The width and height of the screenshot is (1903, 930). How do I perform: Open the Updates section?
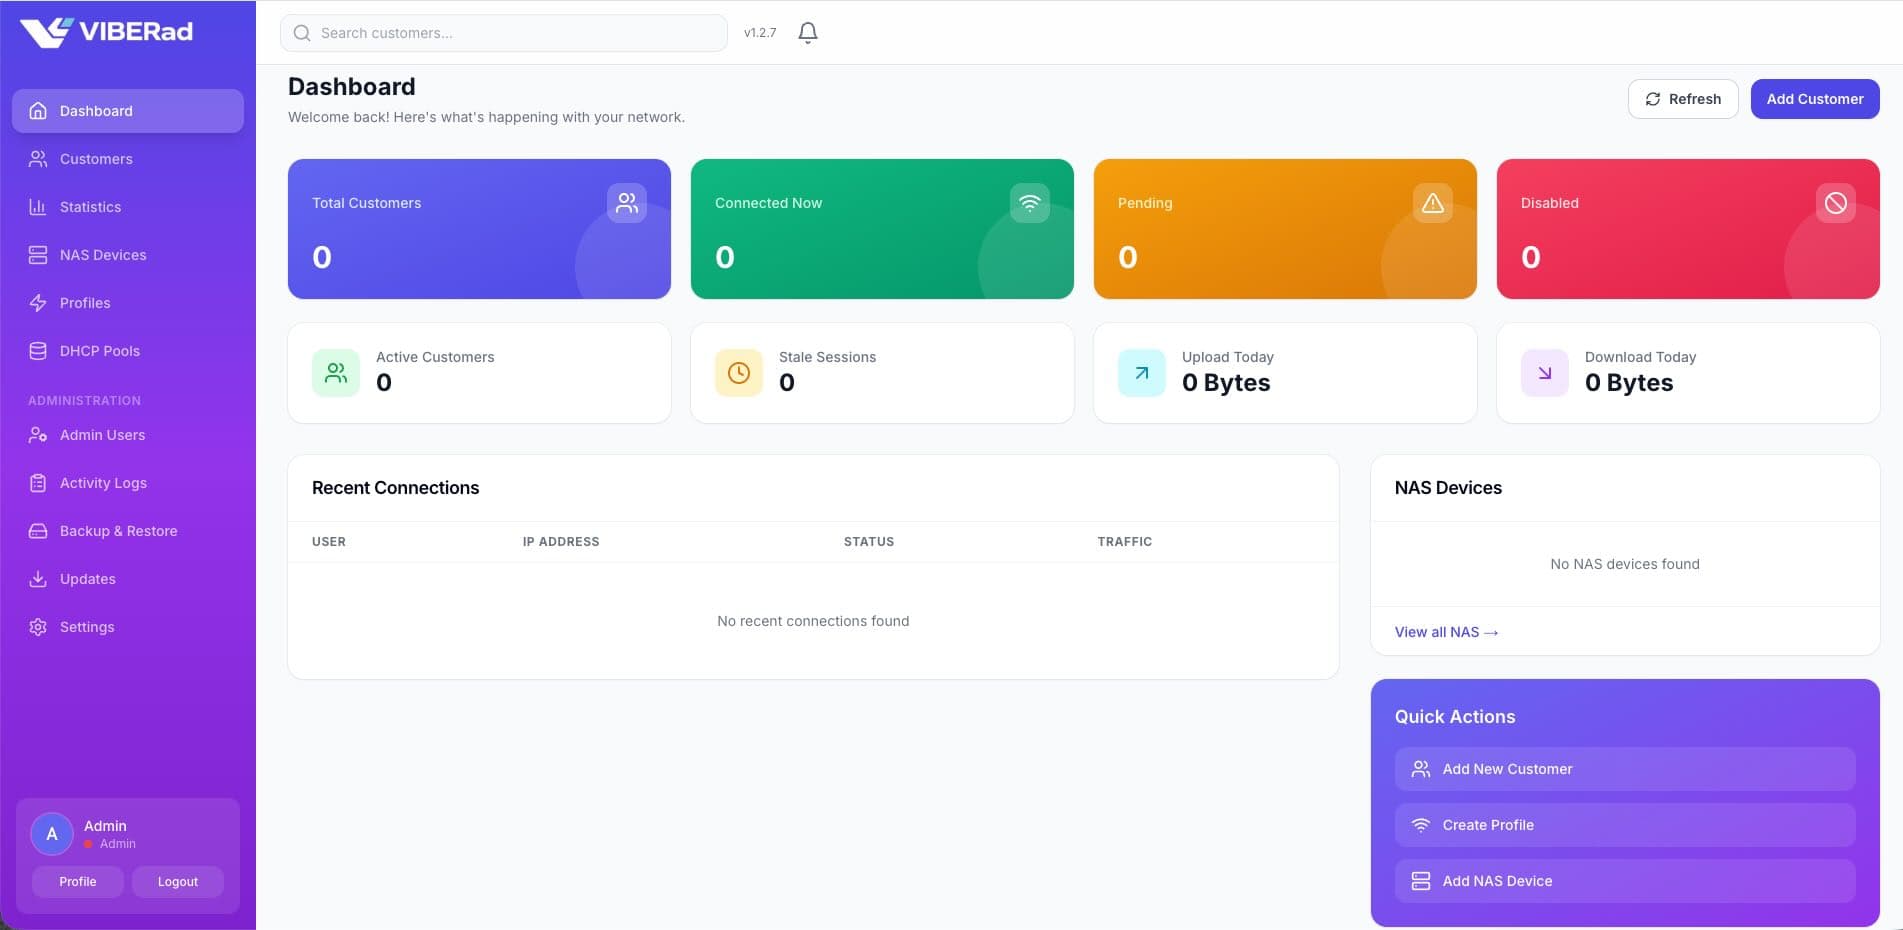[x=86, y=578]
